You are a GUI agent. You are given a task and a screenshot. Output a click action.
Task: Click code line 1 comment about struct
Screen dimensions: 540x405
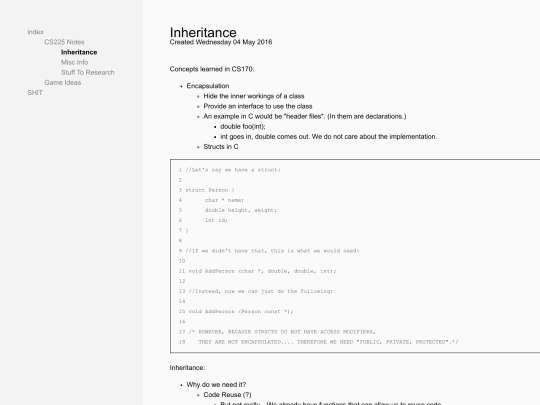tap(233, 170)
